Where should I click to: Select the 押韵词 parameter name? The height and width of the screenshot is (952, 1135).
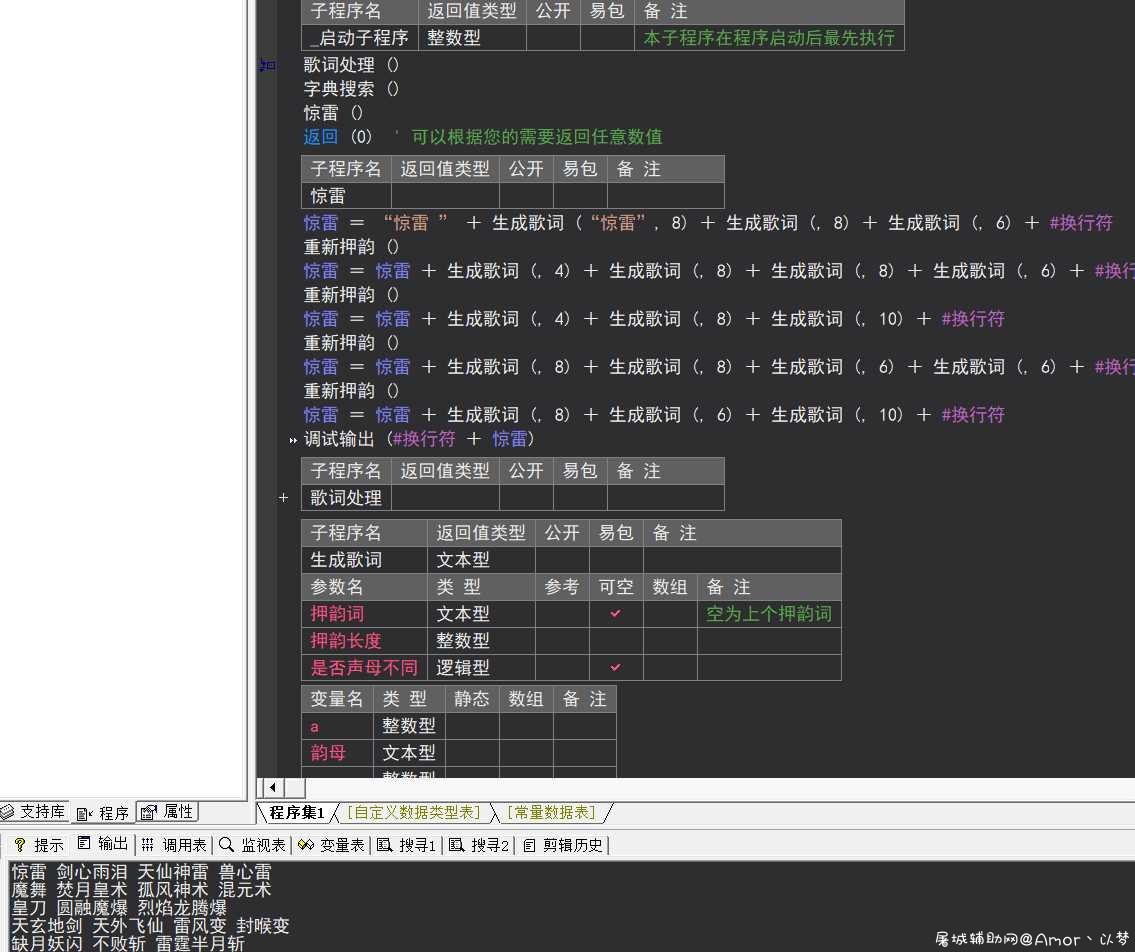click(364, 614)
